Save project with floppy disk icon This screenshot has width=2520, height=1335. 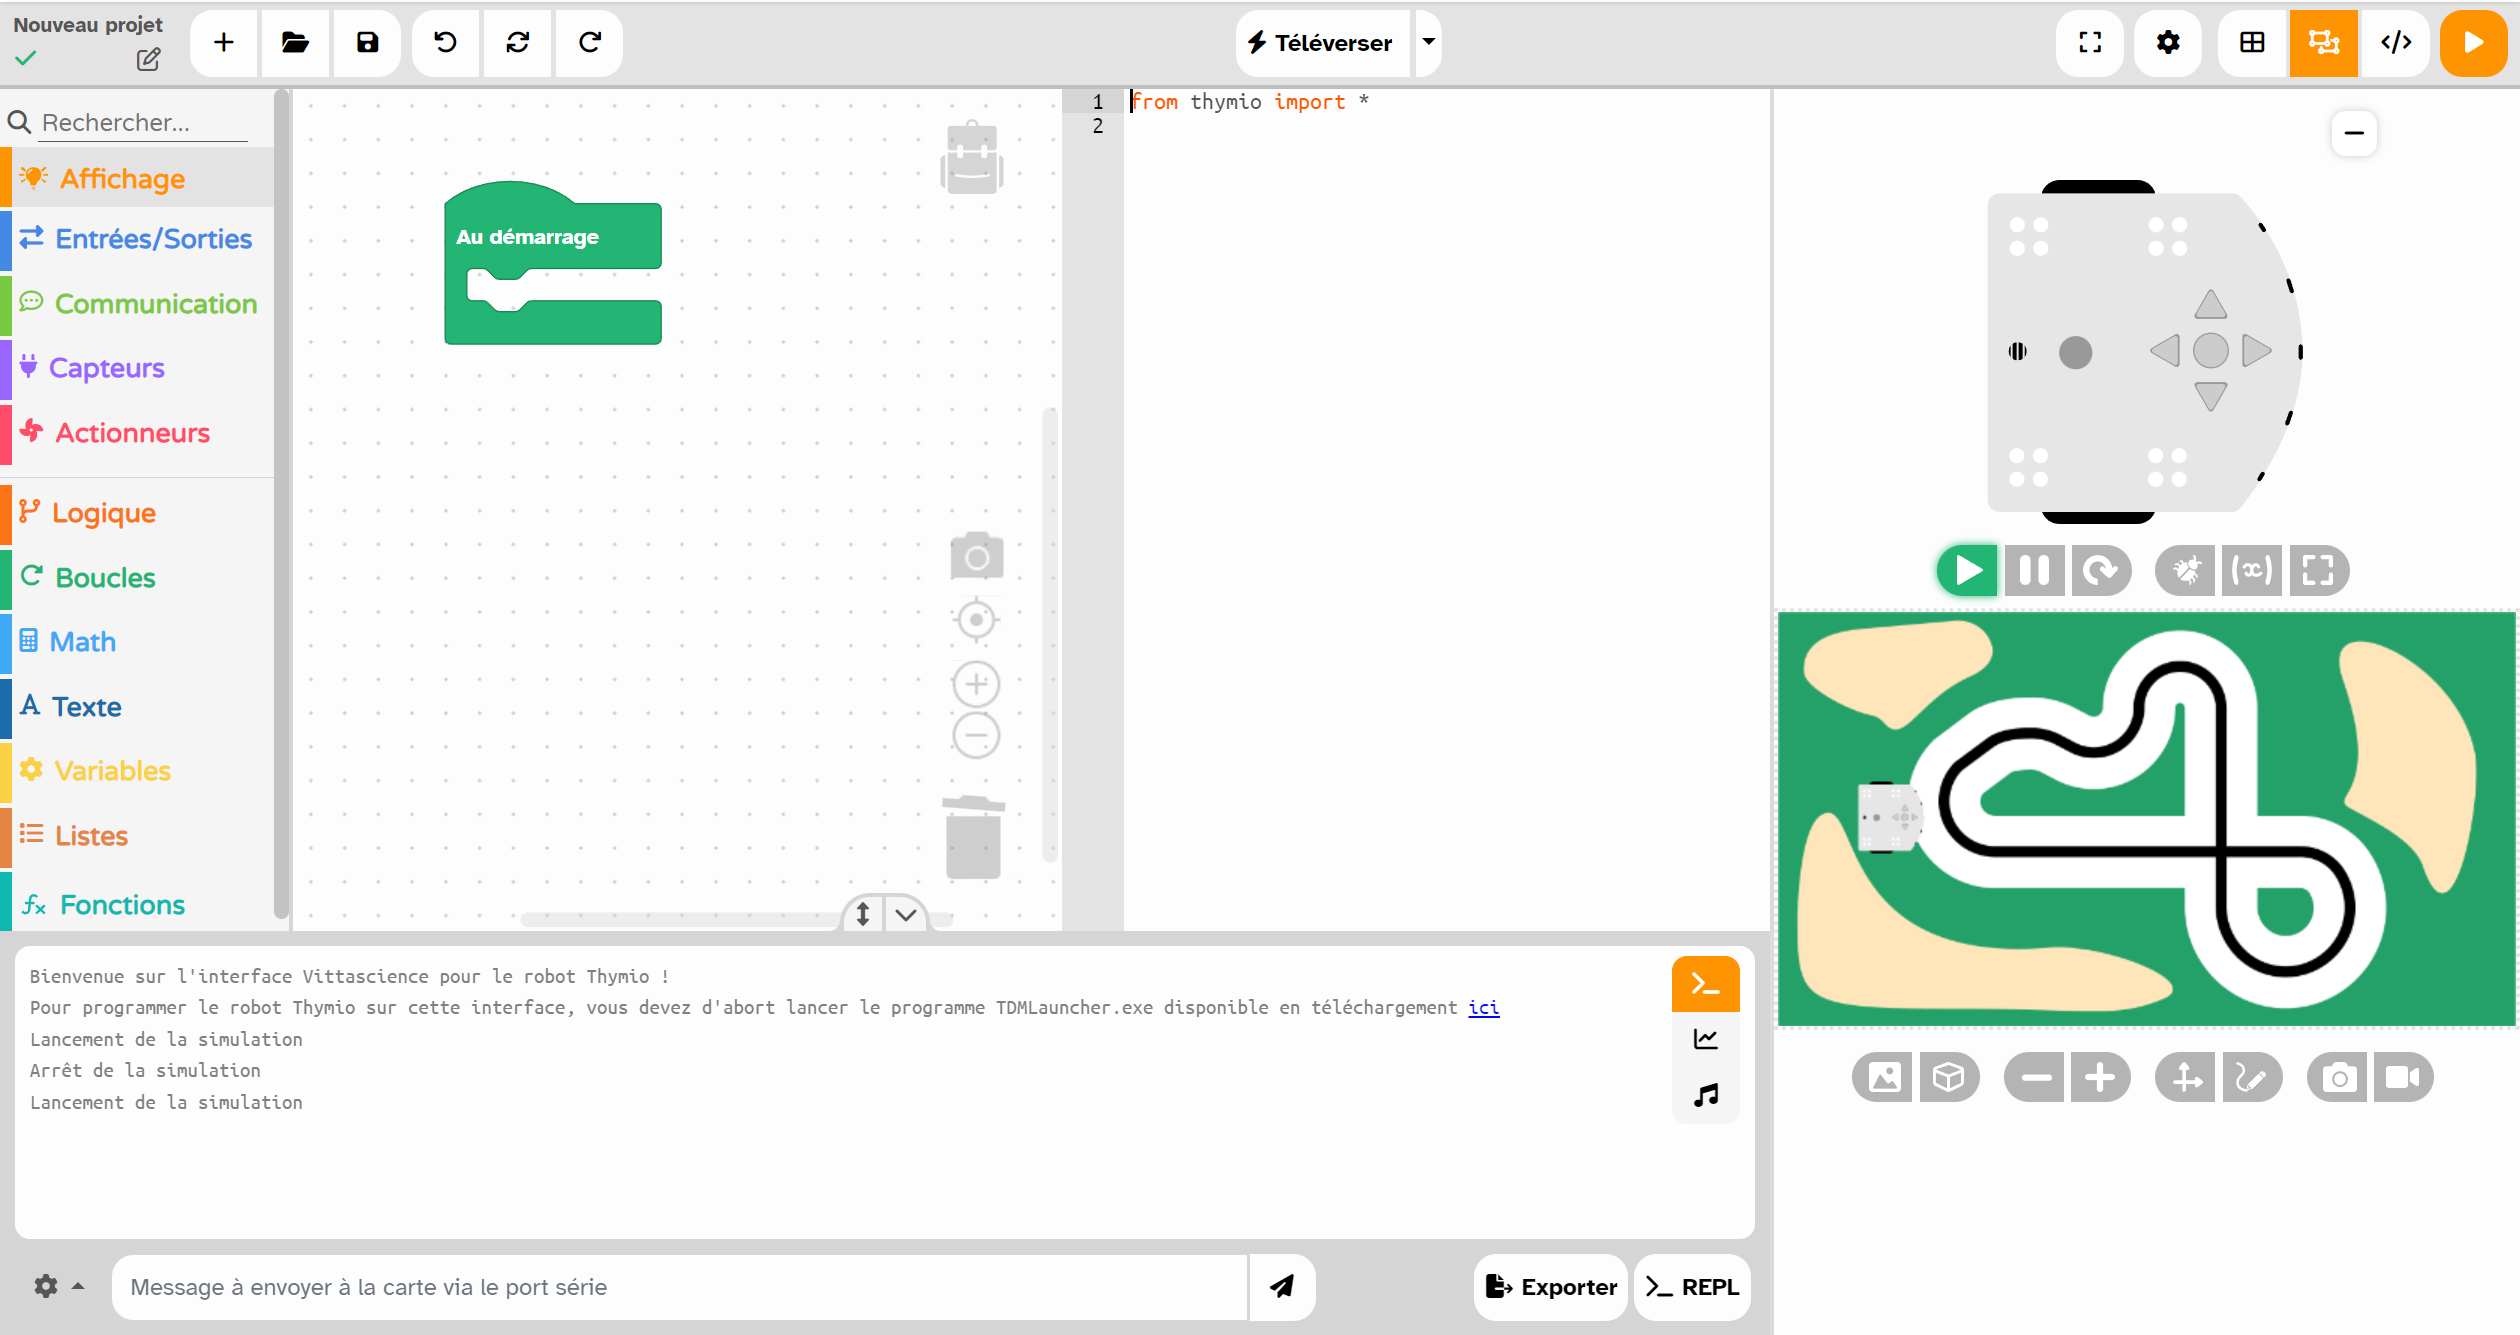pyautogui.click(x=367, y=42)
